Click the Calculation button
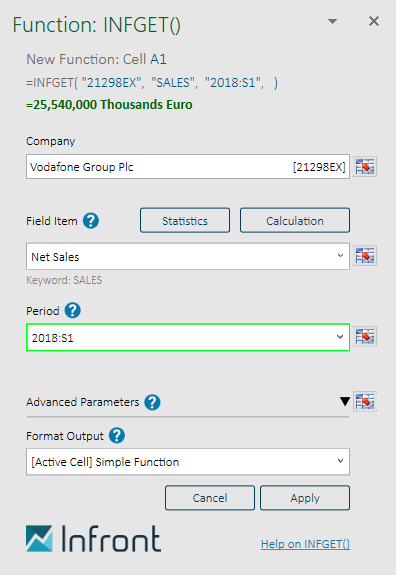The width and height of the screenshot is (396, 575). pos(295,220)
